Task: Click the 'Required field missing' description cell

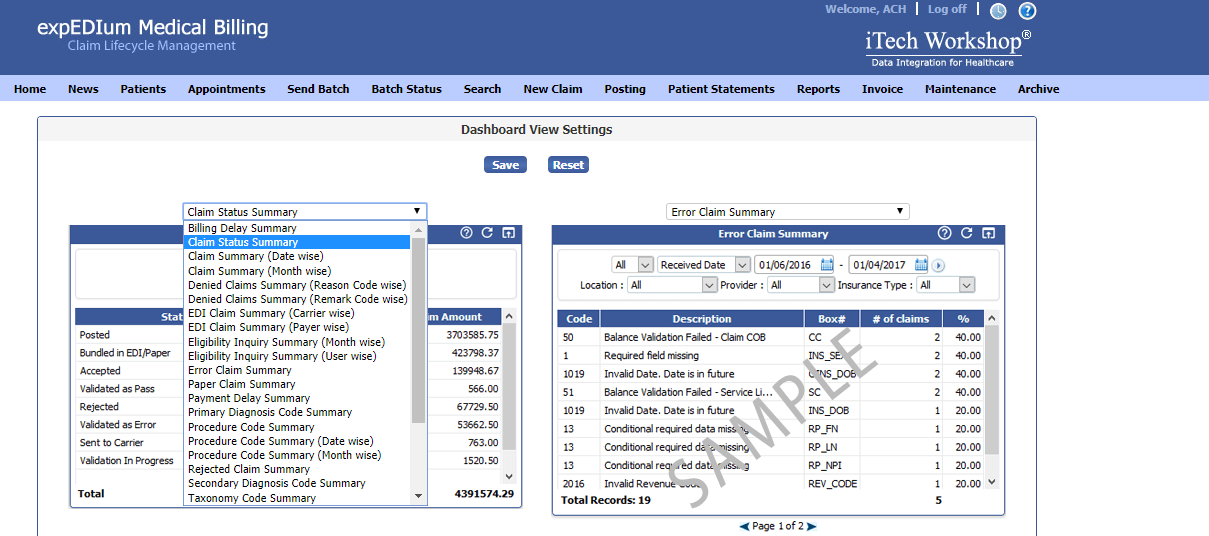Action: (702, 356)
